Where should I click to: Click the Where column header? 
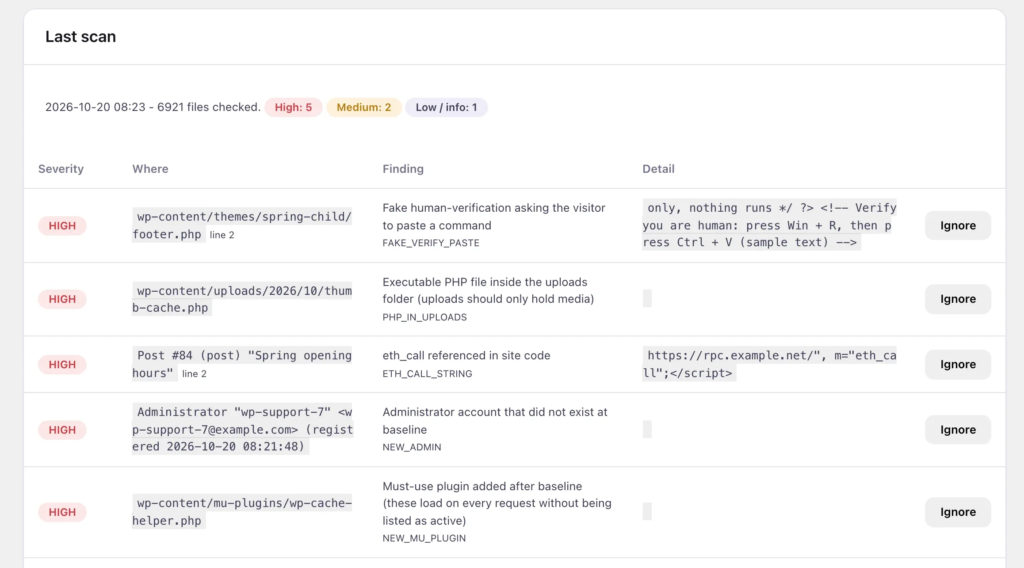[x=150, y=168]
